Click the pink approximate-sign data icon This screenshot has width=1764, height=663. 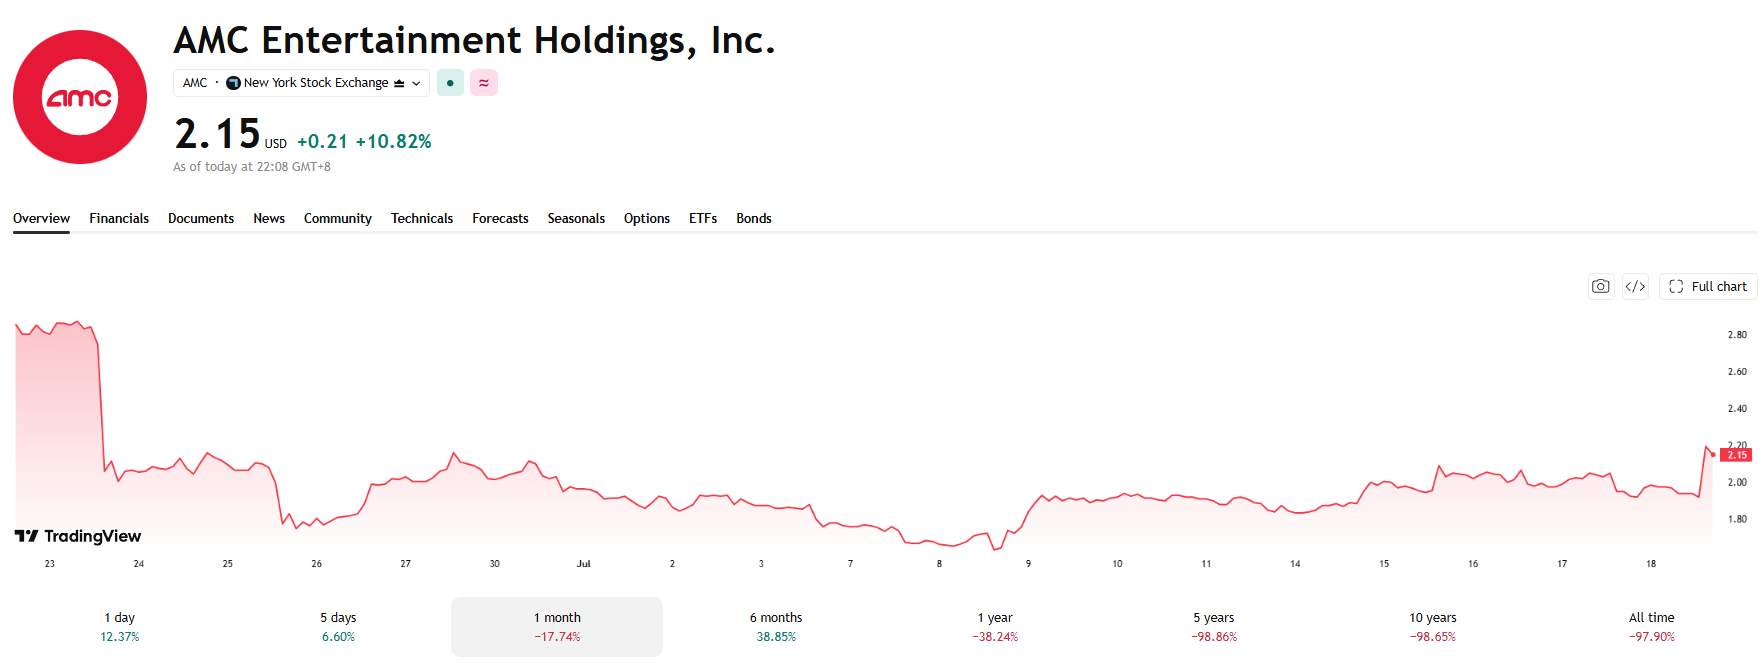484,83
